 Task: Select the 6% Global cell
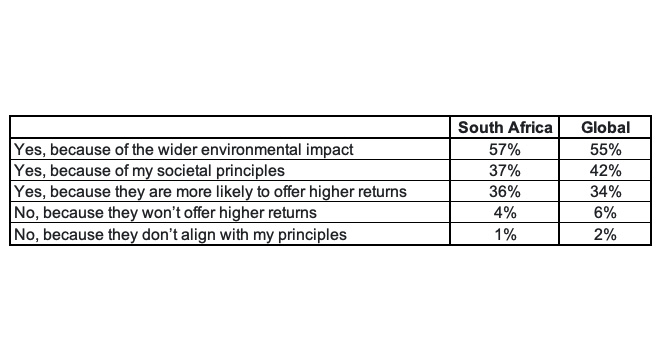605,212
